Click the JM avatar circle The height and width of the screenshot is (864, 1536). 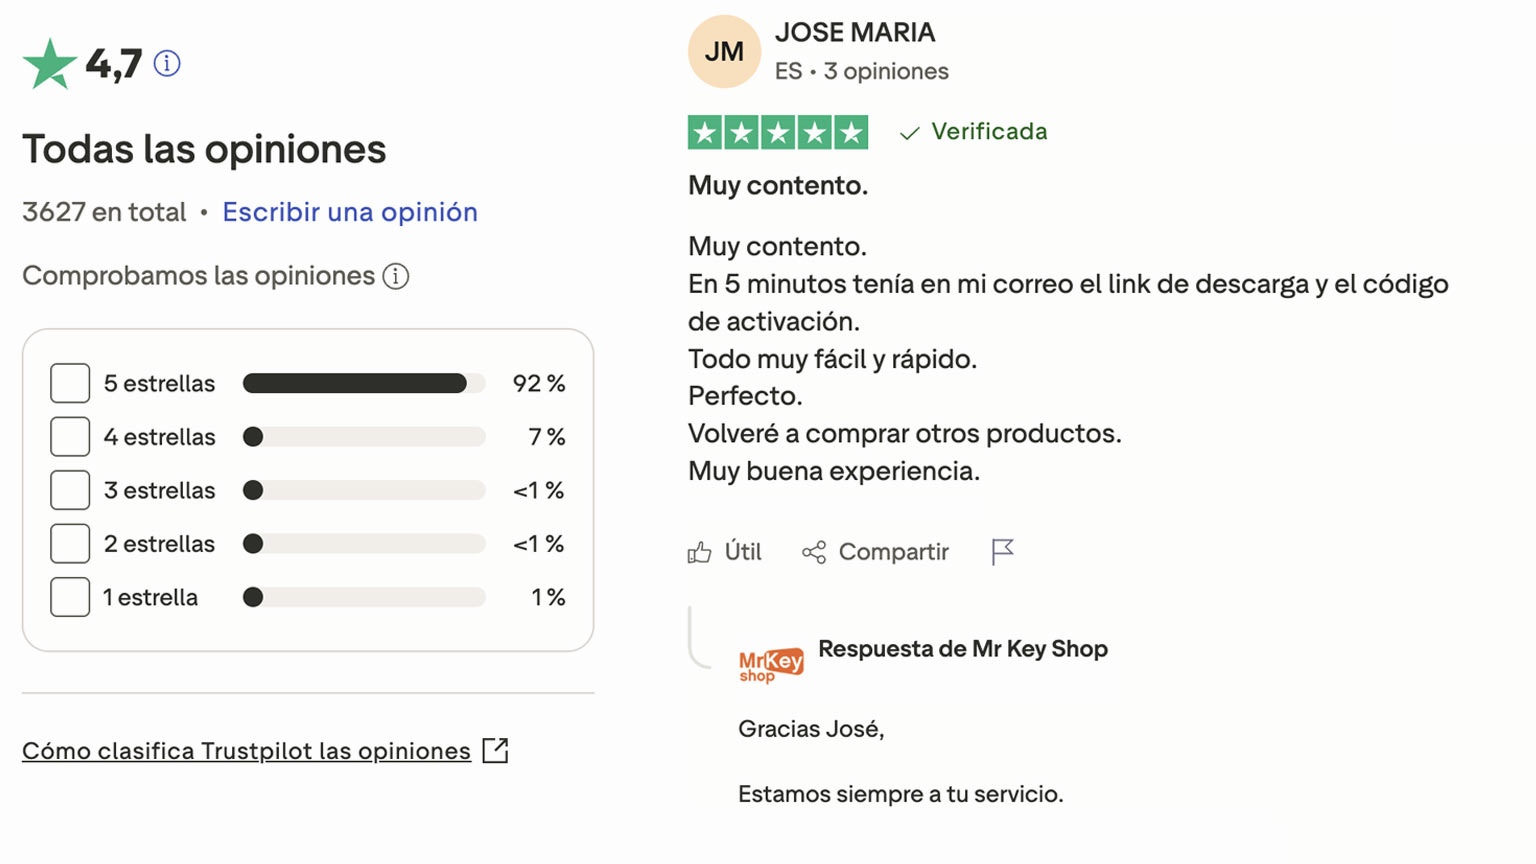pyautogui.click(x=724, y=51)
